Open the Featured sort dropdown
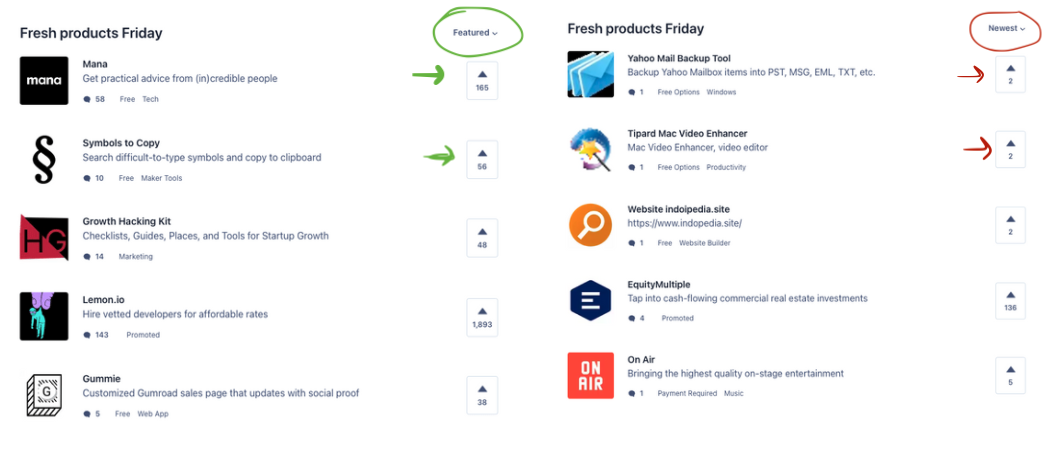Image resolution: width=1056 pixels, height=453 pixels. coord(474,33)
